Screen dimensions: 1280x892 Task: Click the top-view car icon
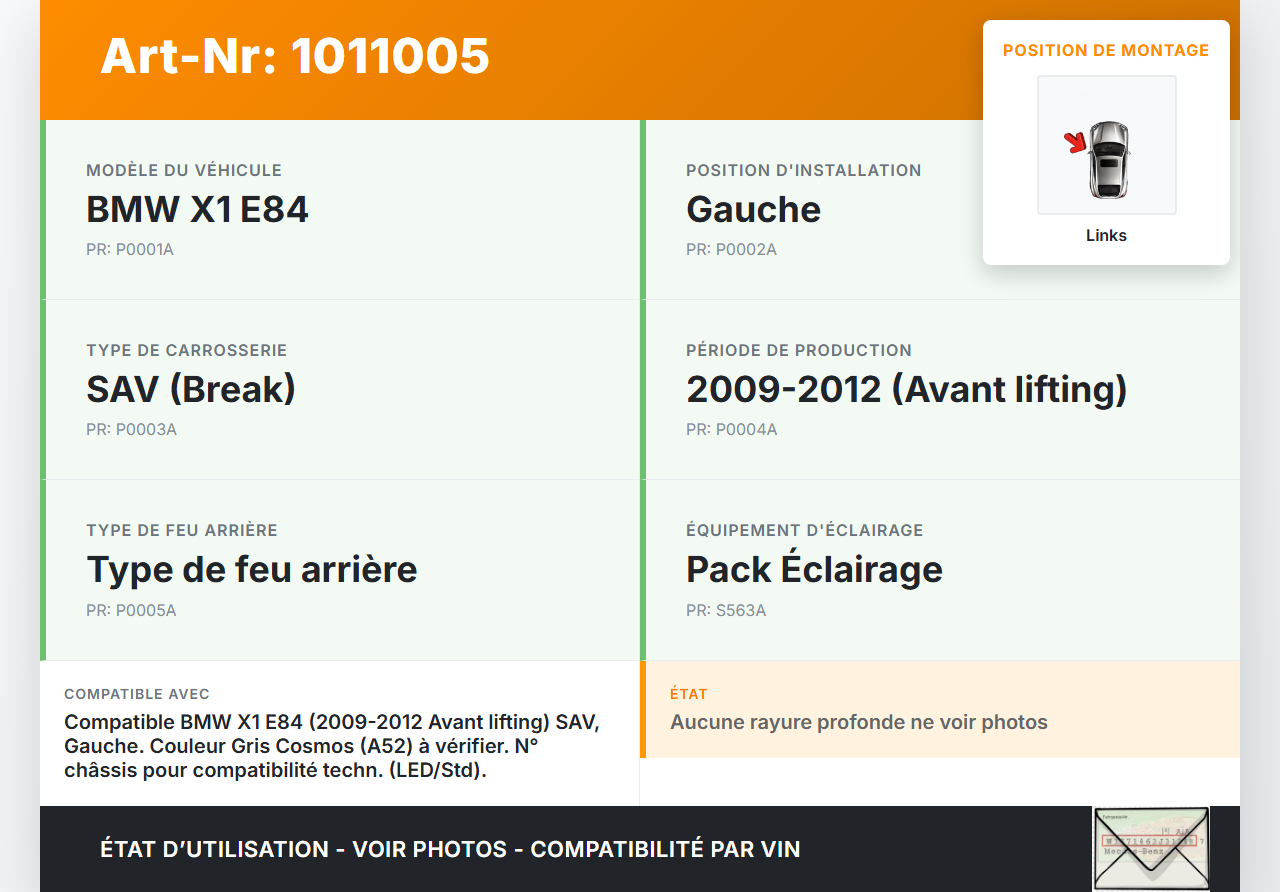tap(1108, 158)
